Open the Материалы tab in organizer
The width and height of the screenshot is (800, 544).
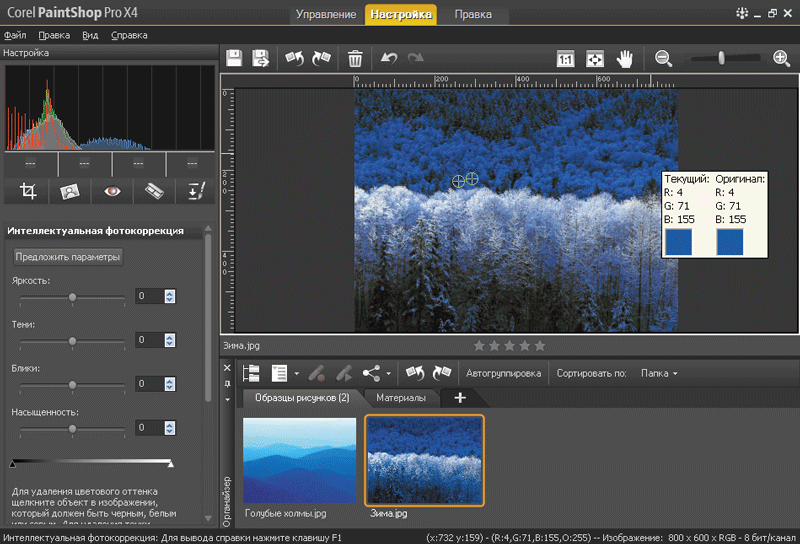pyautogui.click(x=400, y=398)
